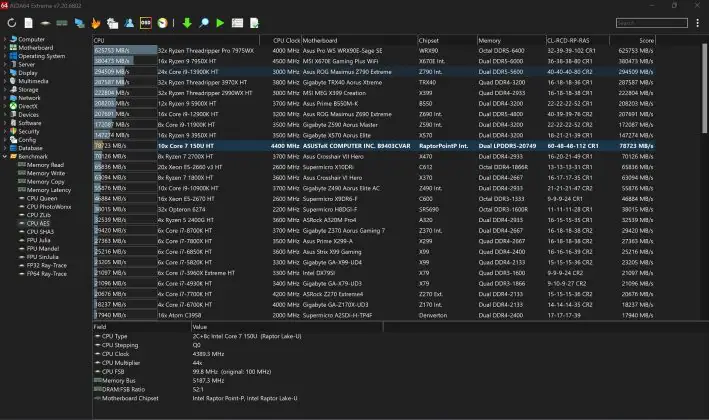Expand the Config tree node

pyautogui.click(x=5, y=140)
